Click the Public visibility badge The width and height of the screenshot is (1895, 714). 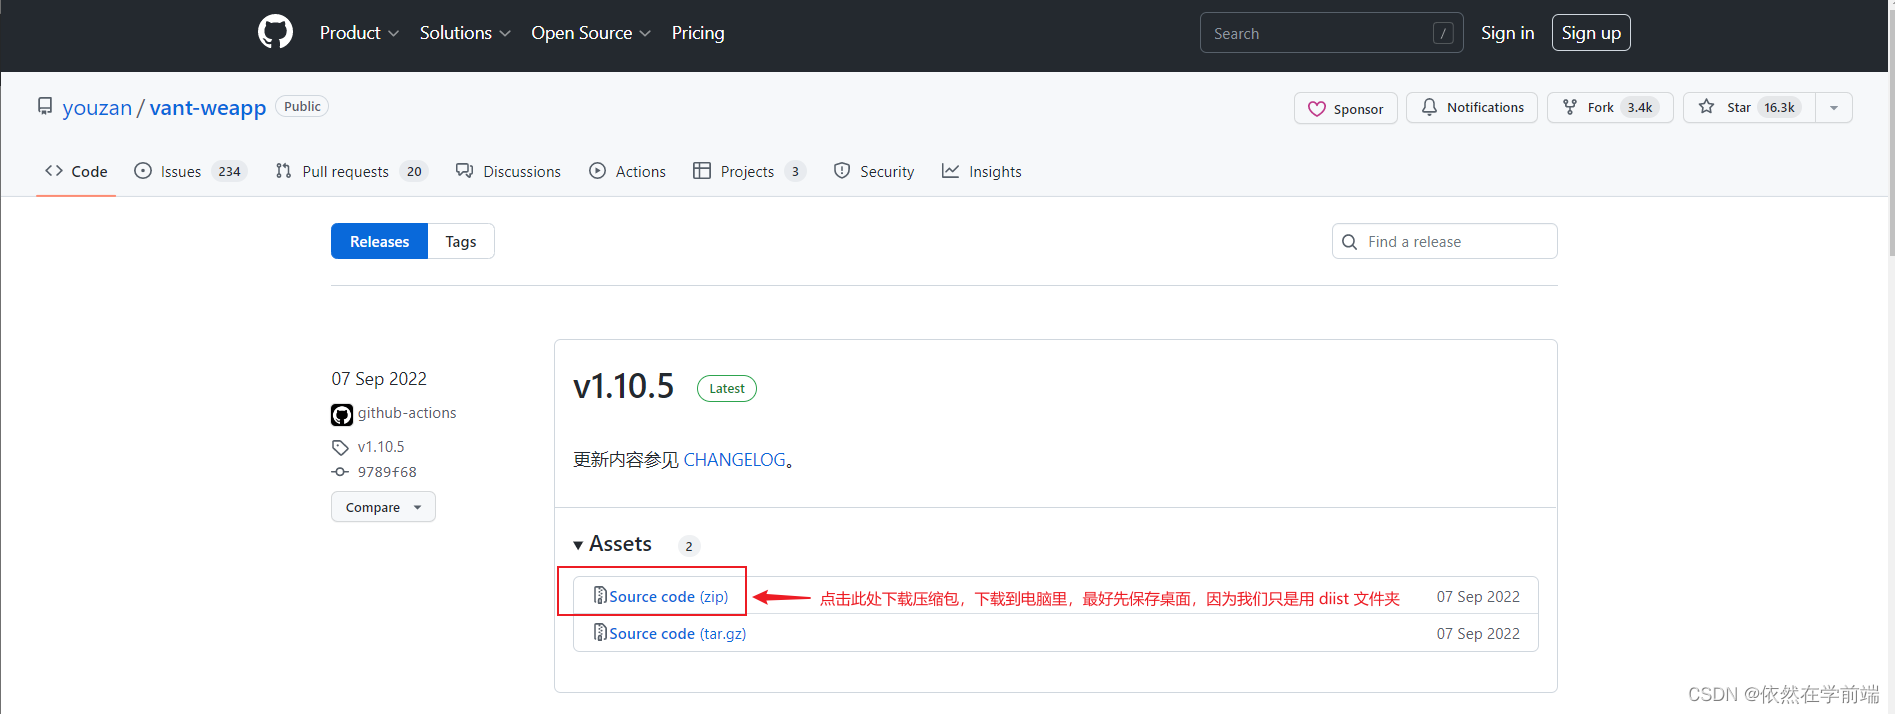pyautogui.click(x=302, y=106)
